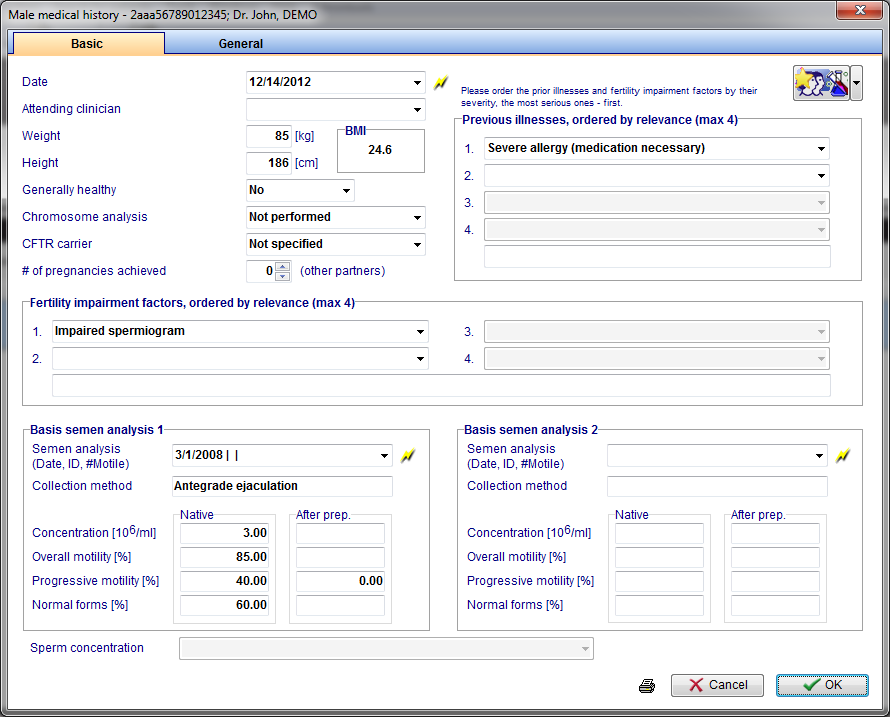Click native Normal forms field in analysis 1
890x717 pixels.
225,605
